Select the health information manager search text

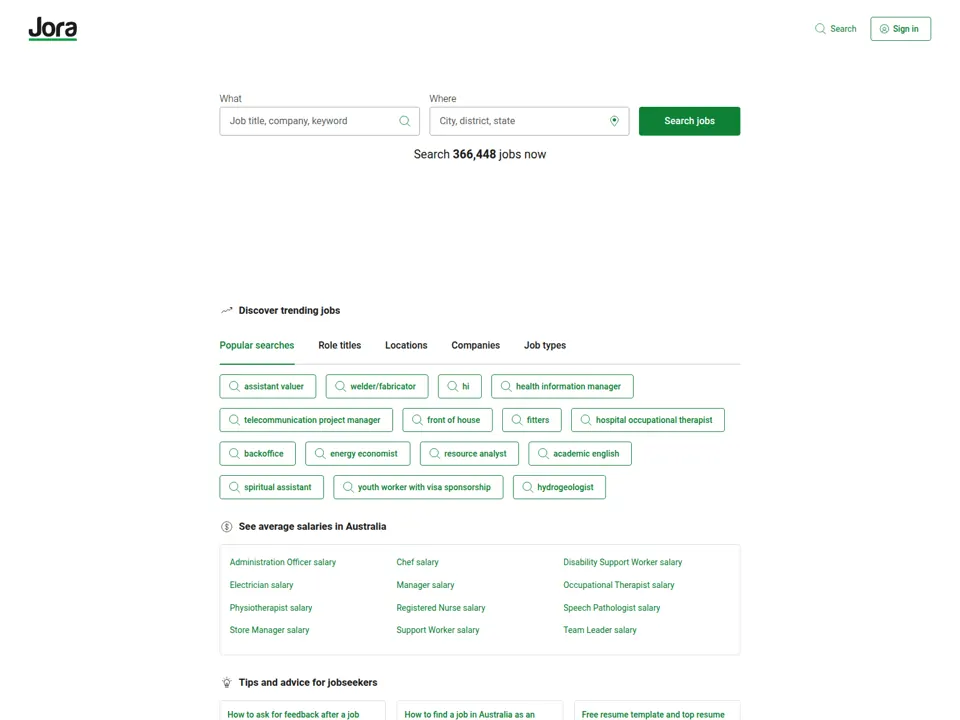click(568, 386)
